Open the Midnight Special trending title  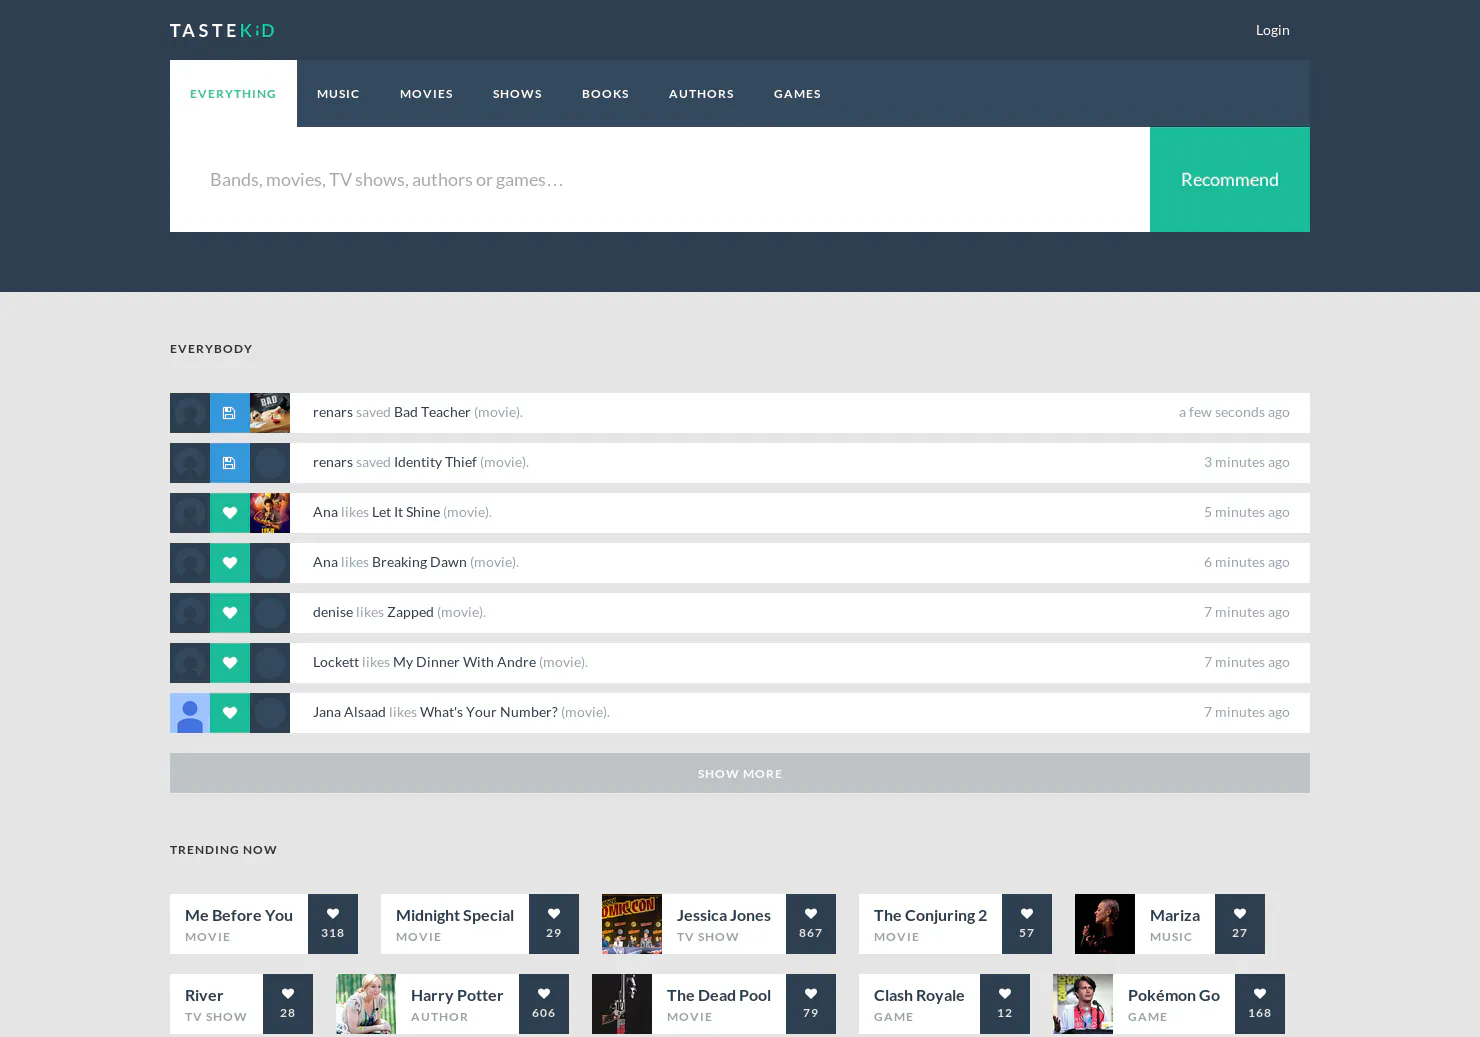[455, 915]
